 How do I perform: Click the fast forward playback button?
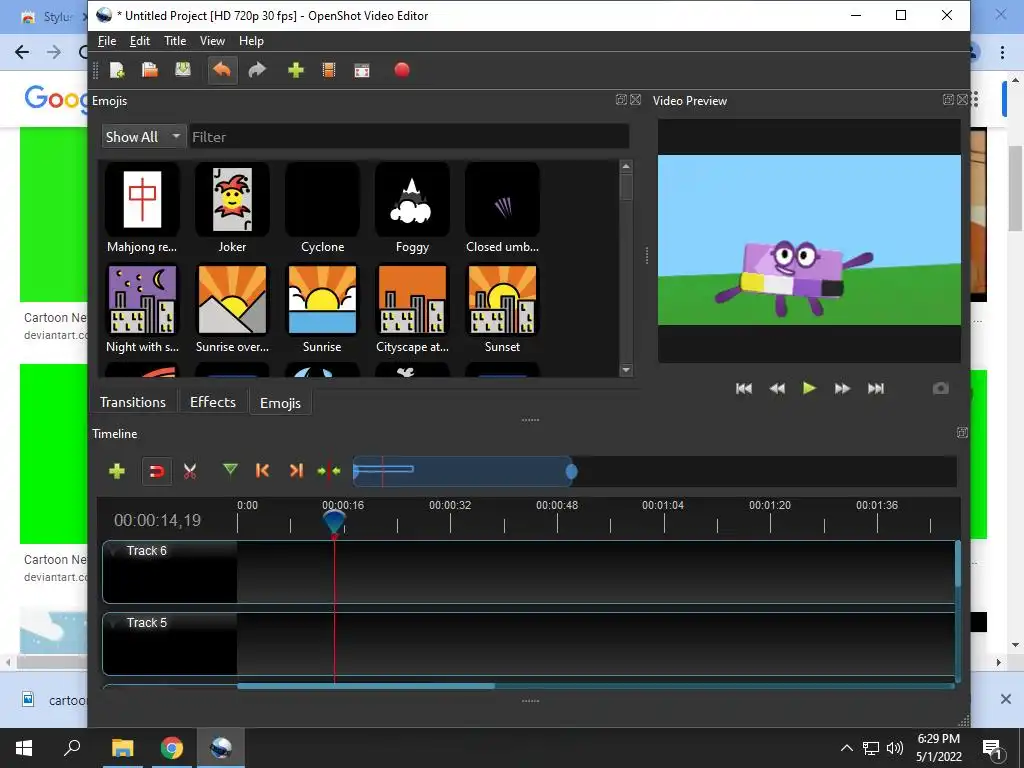[x=842, y=389]
